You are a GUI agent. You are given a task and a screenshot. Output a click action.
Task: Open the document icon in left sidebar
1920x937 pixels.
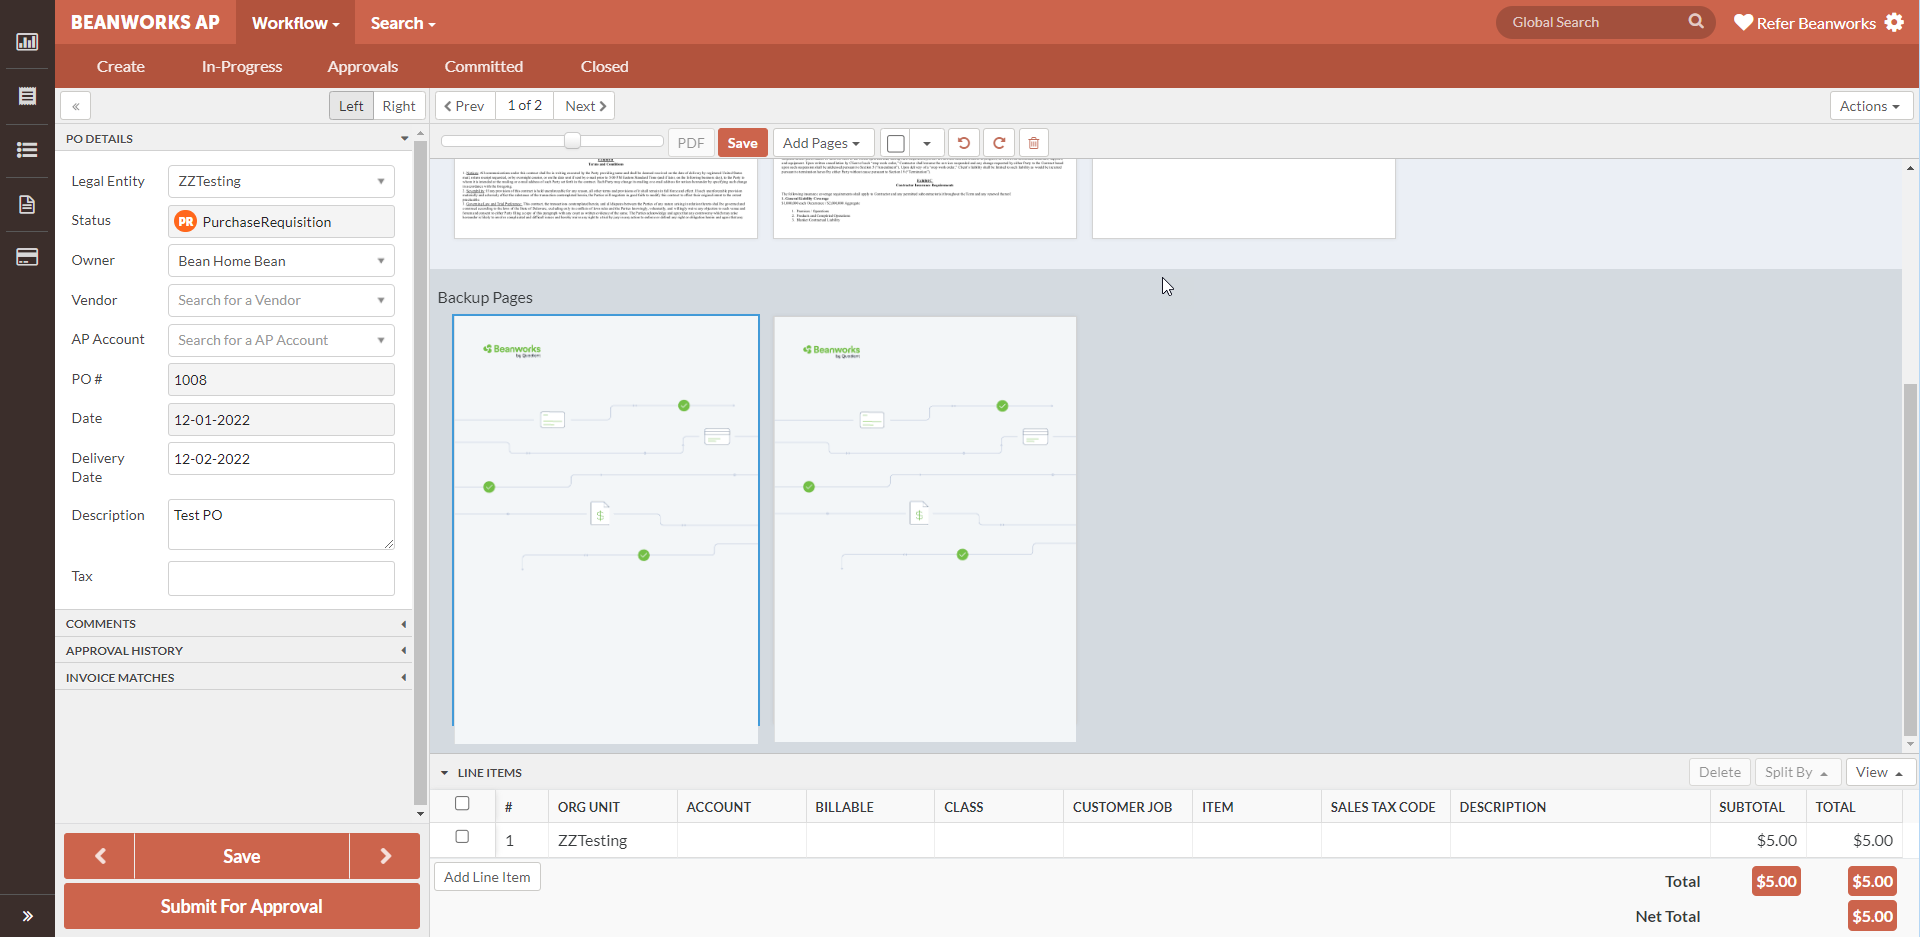point(27,204)
